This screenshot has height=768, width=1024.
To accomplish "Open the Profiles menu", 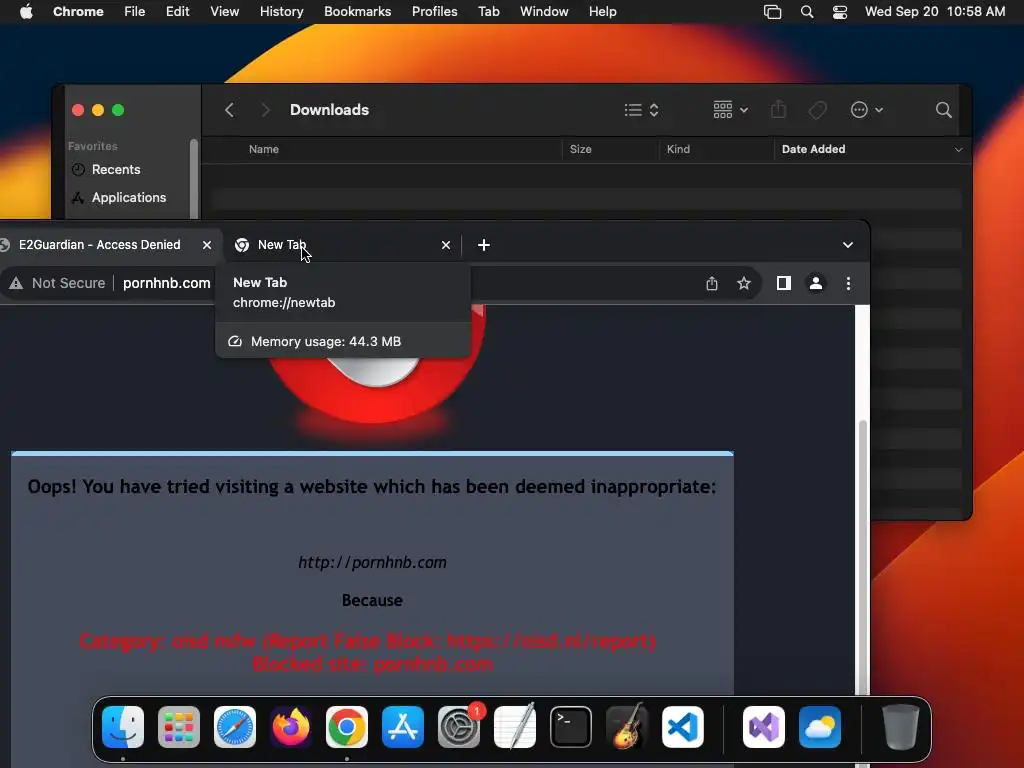I will click(x=434, y=12).
